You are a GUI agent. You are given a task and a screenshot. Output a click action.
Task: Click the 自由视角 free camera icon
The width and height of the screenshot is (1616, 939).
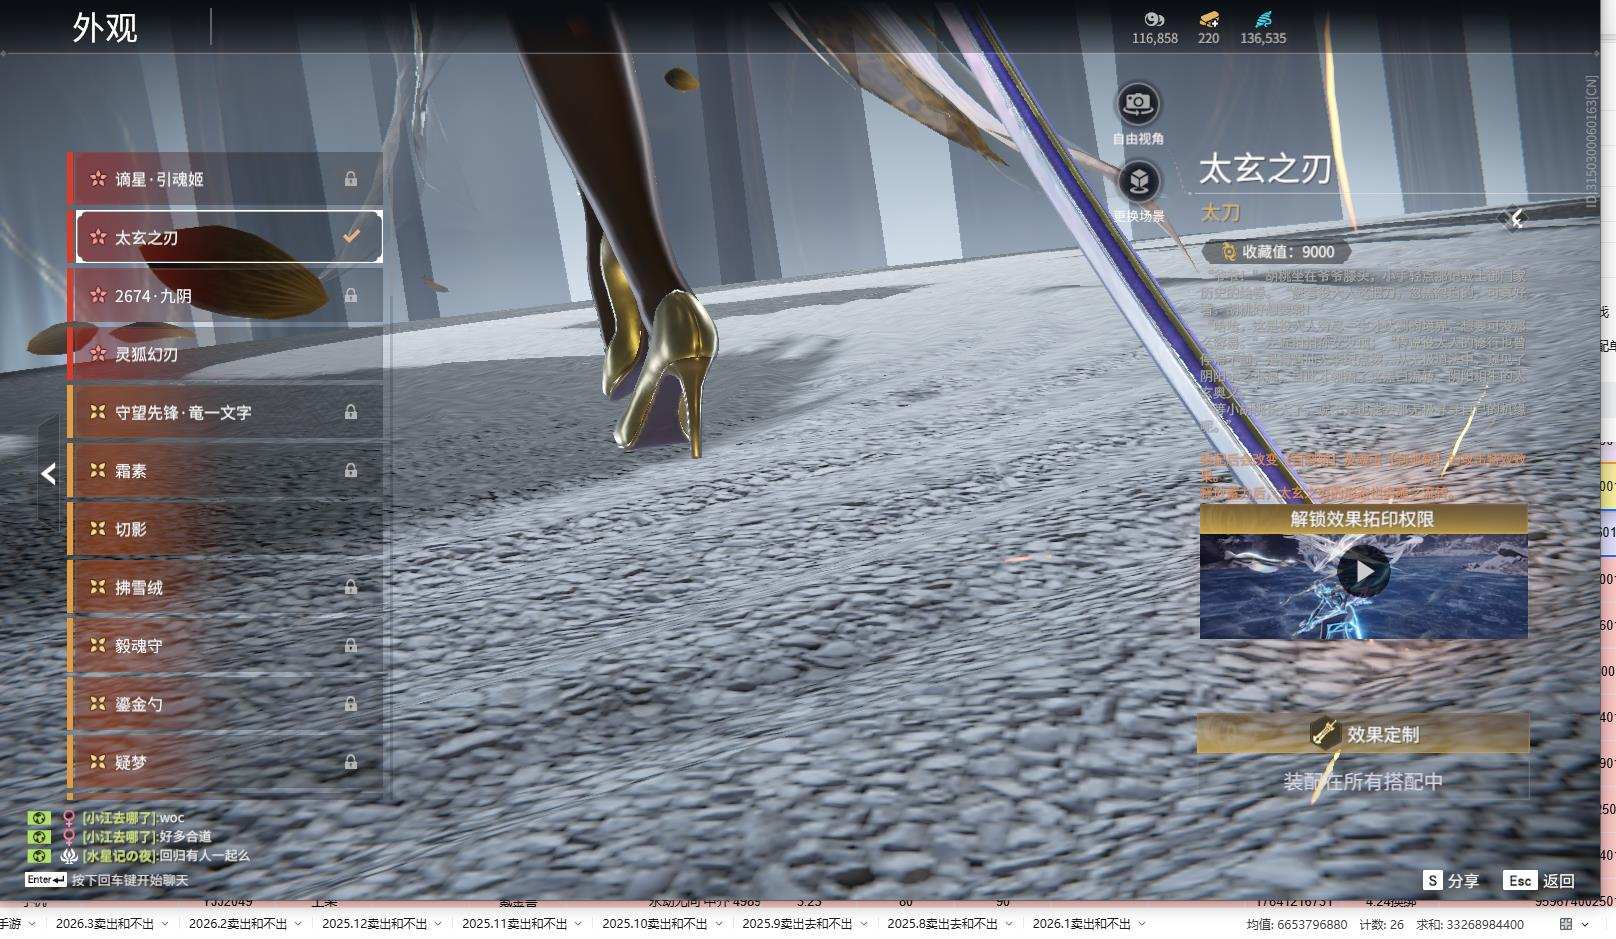[1138, 104]
